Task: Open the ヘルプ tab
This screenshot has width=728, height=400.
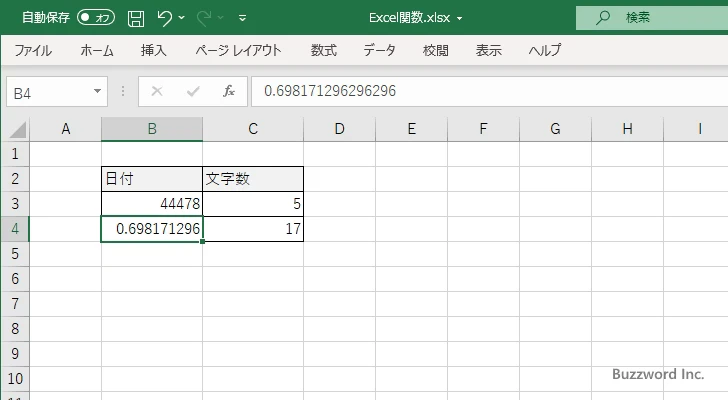Action: point(545,50)
